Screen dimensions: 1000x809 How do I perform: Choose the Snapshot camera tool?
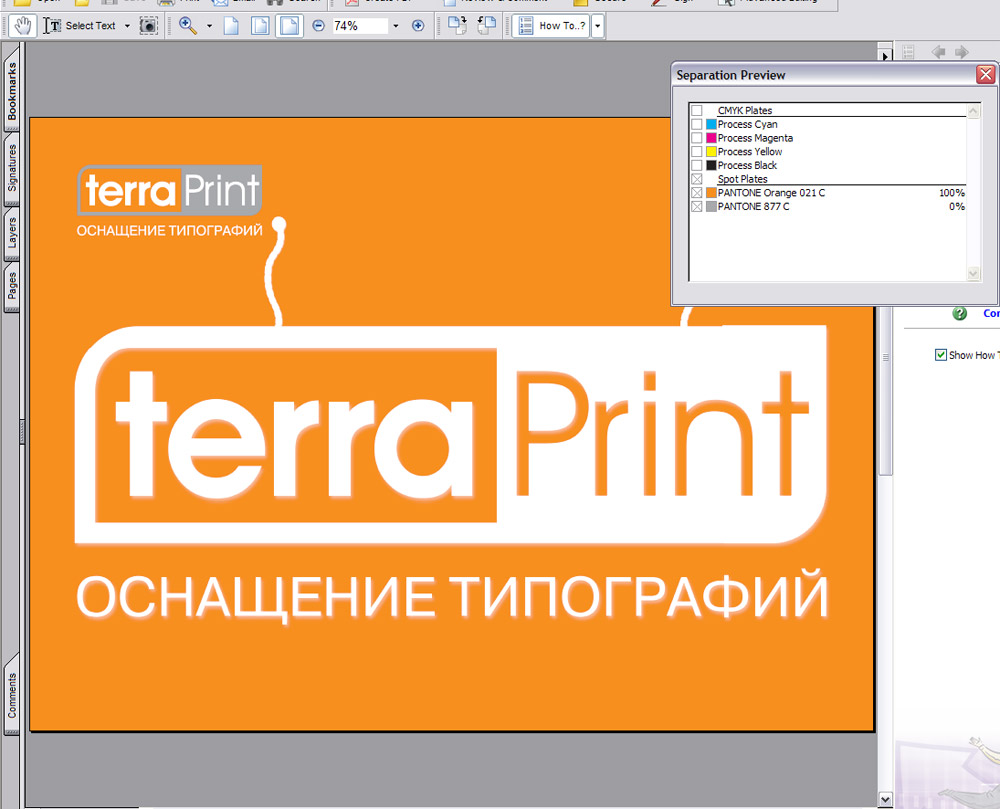tap(149, 26)
